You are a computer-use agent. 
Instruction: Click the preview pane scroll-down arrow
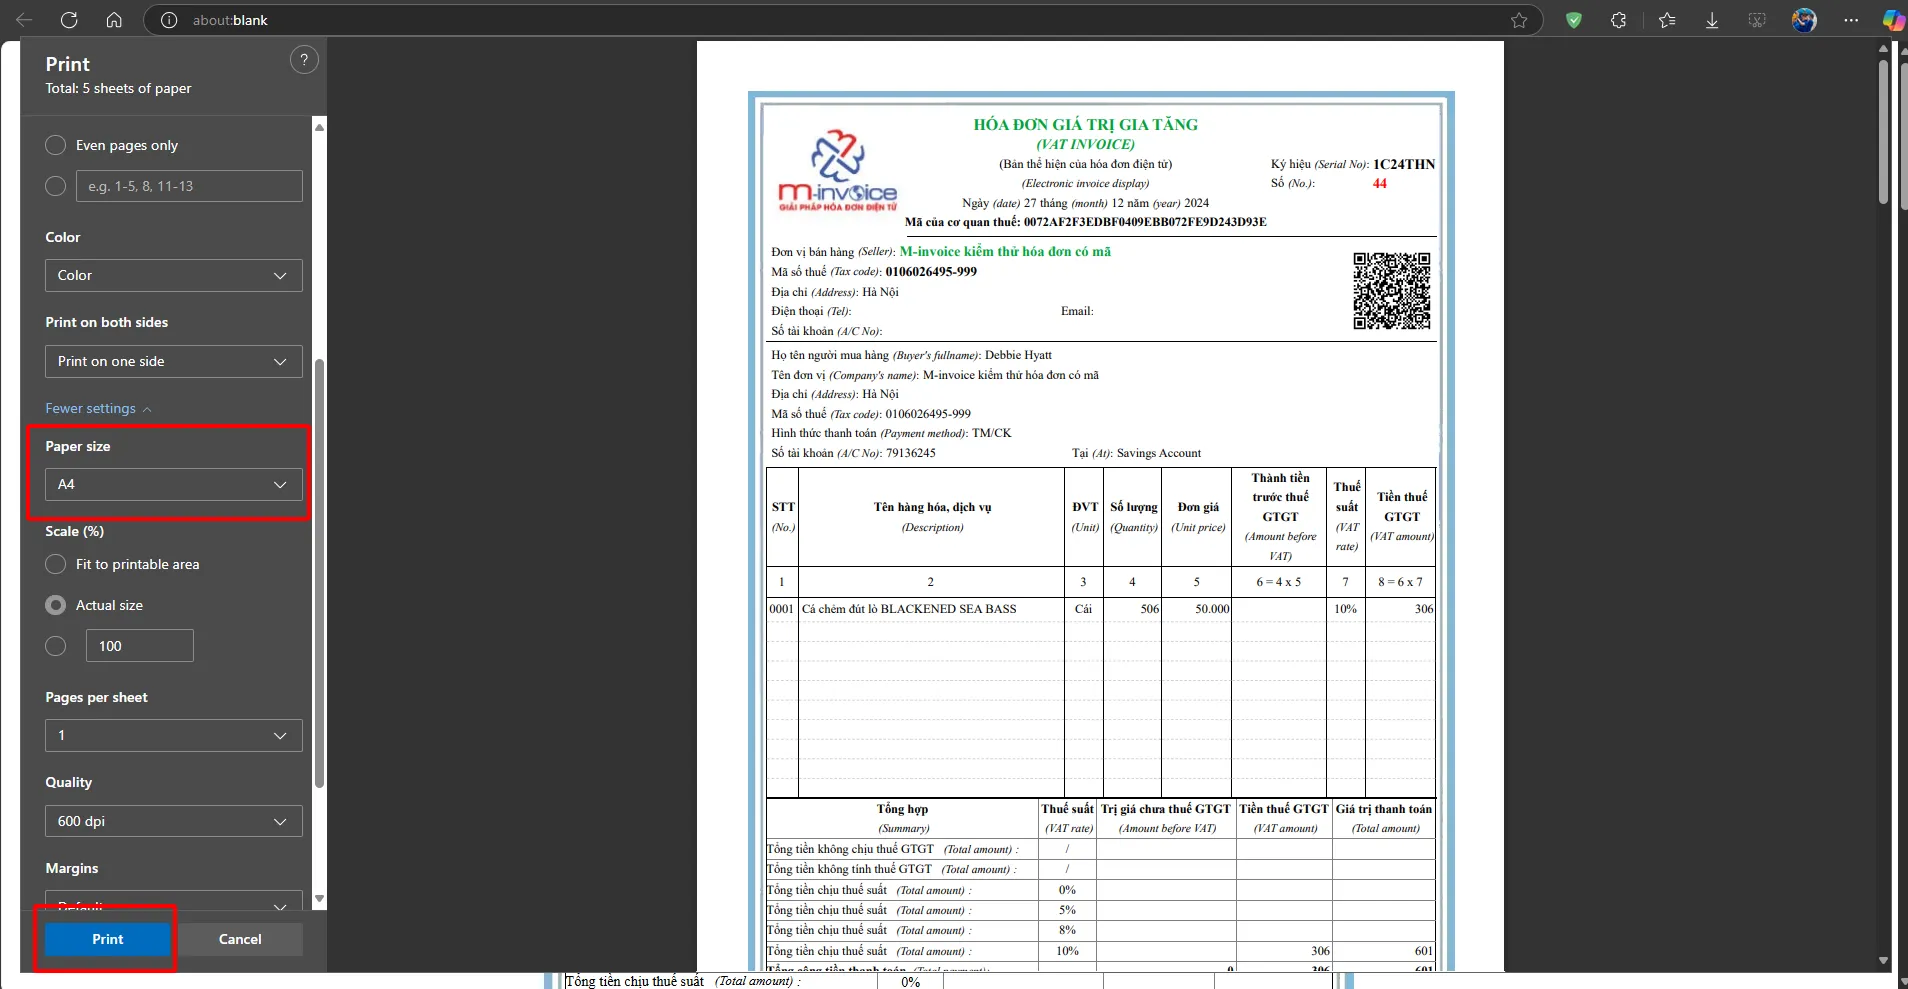(1883, 960)
